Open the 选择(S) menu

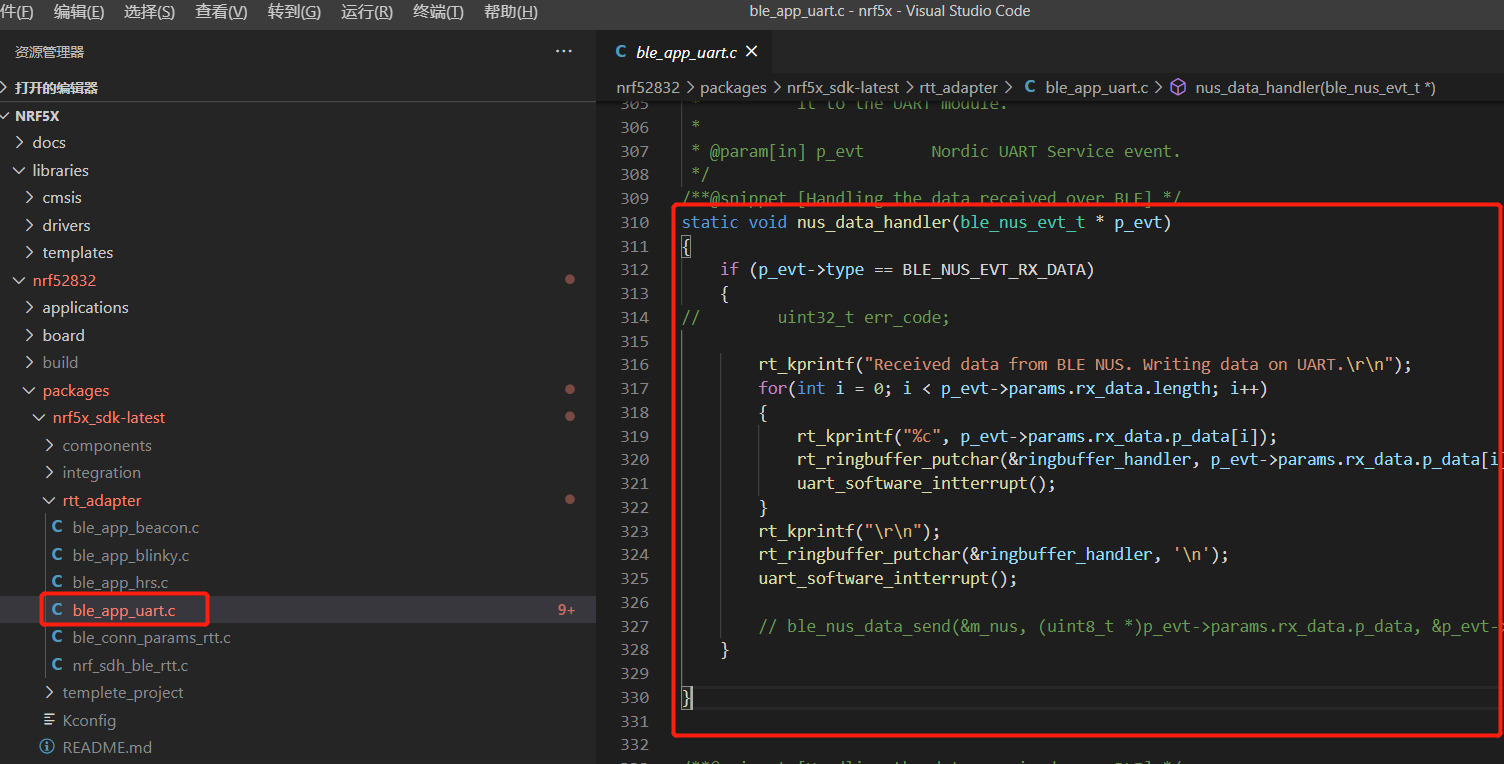tap(149, 12)
